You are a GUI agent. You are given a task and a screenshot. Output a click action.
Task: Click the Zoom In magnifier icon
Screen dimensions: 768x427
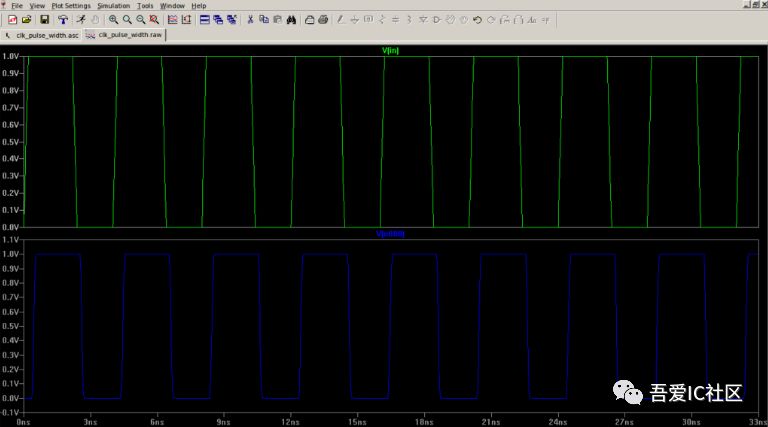pos(113,19)
